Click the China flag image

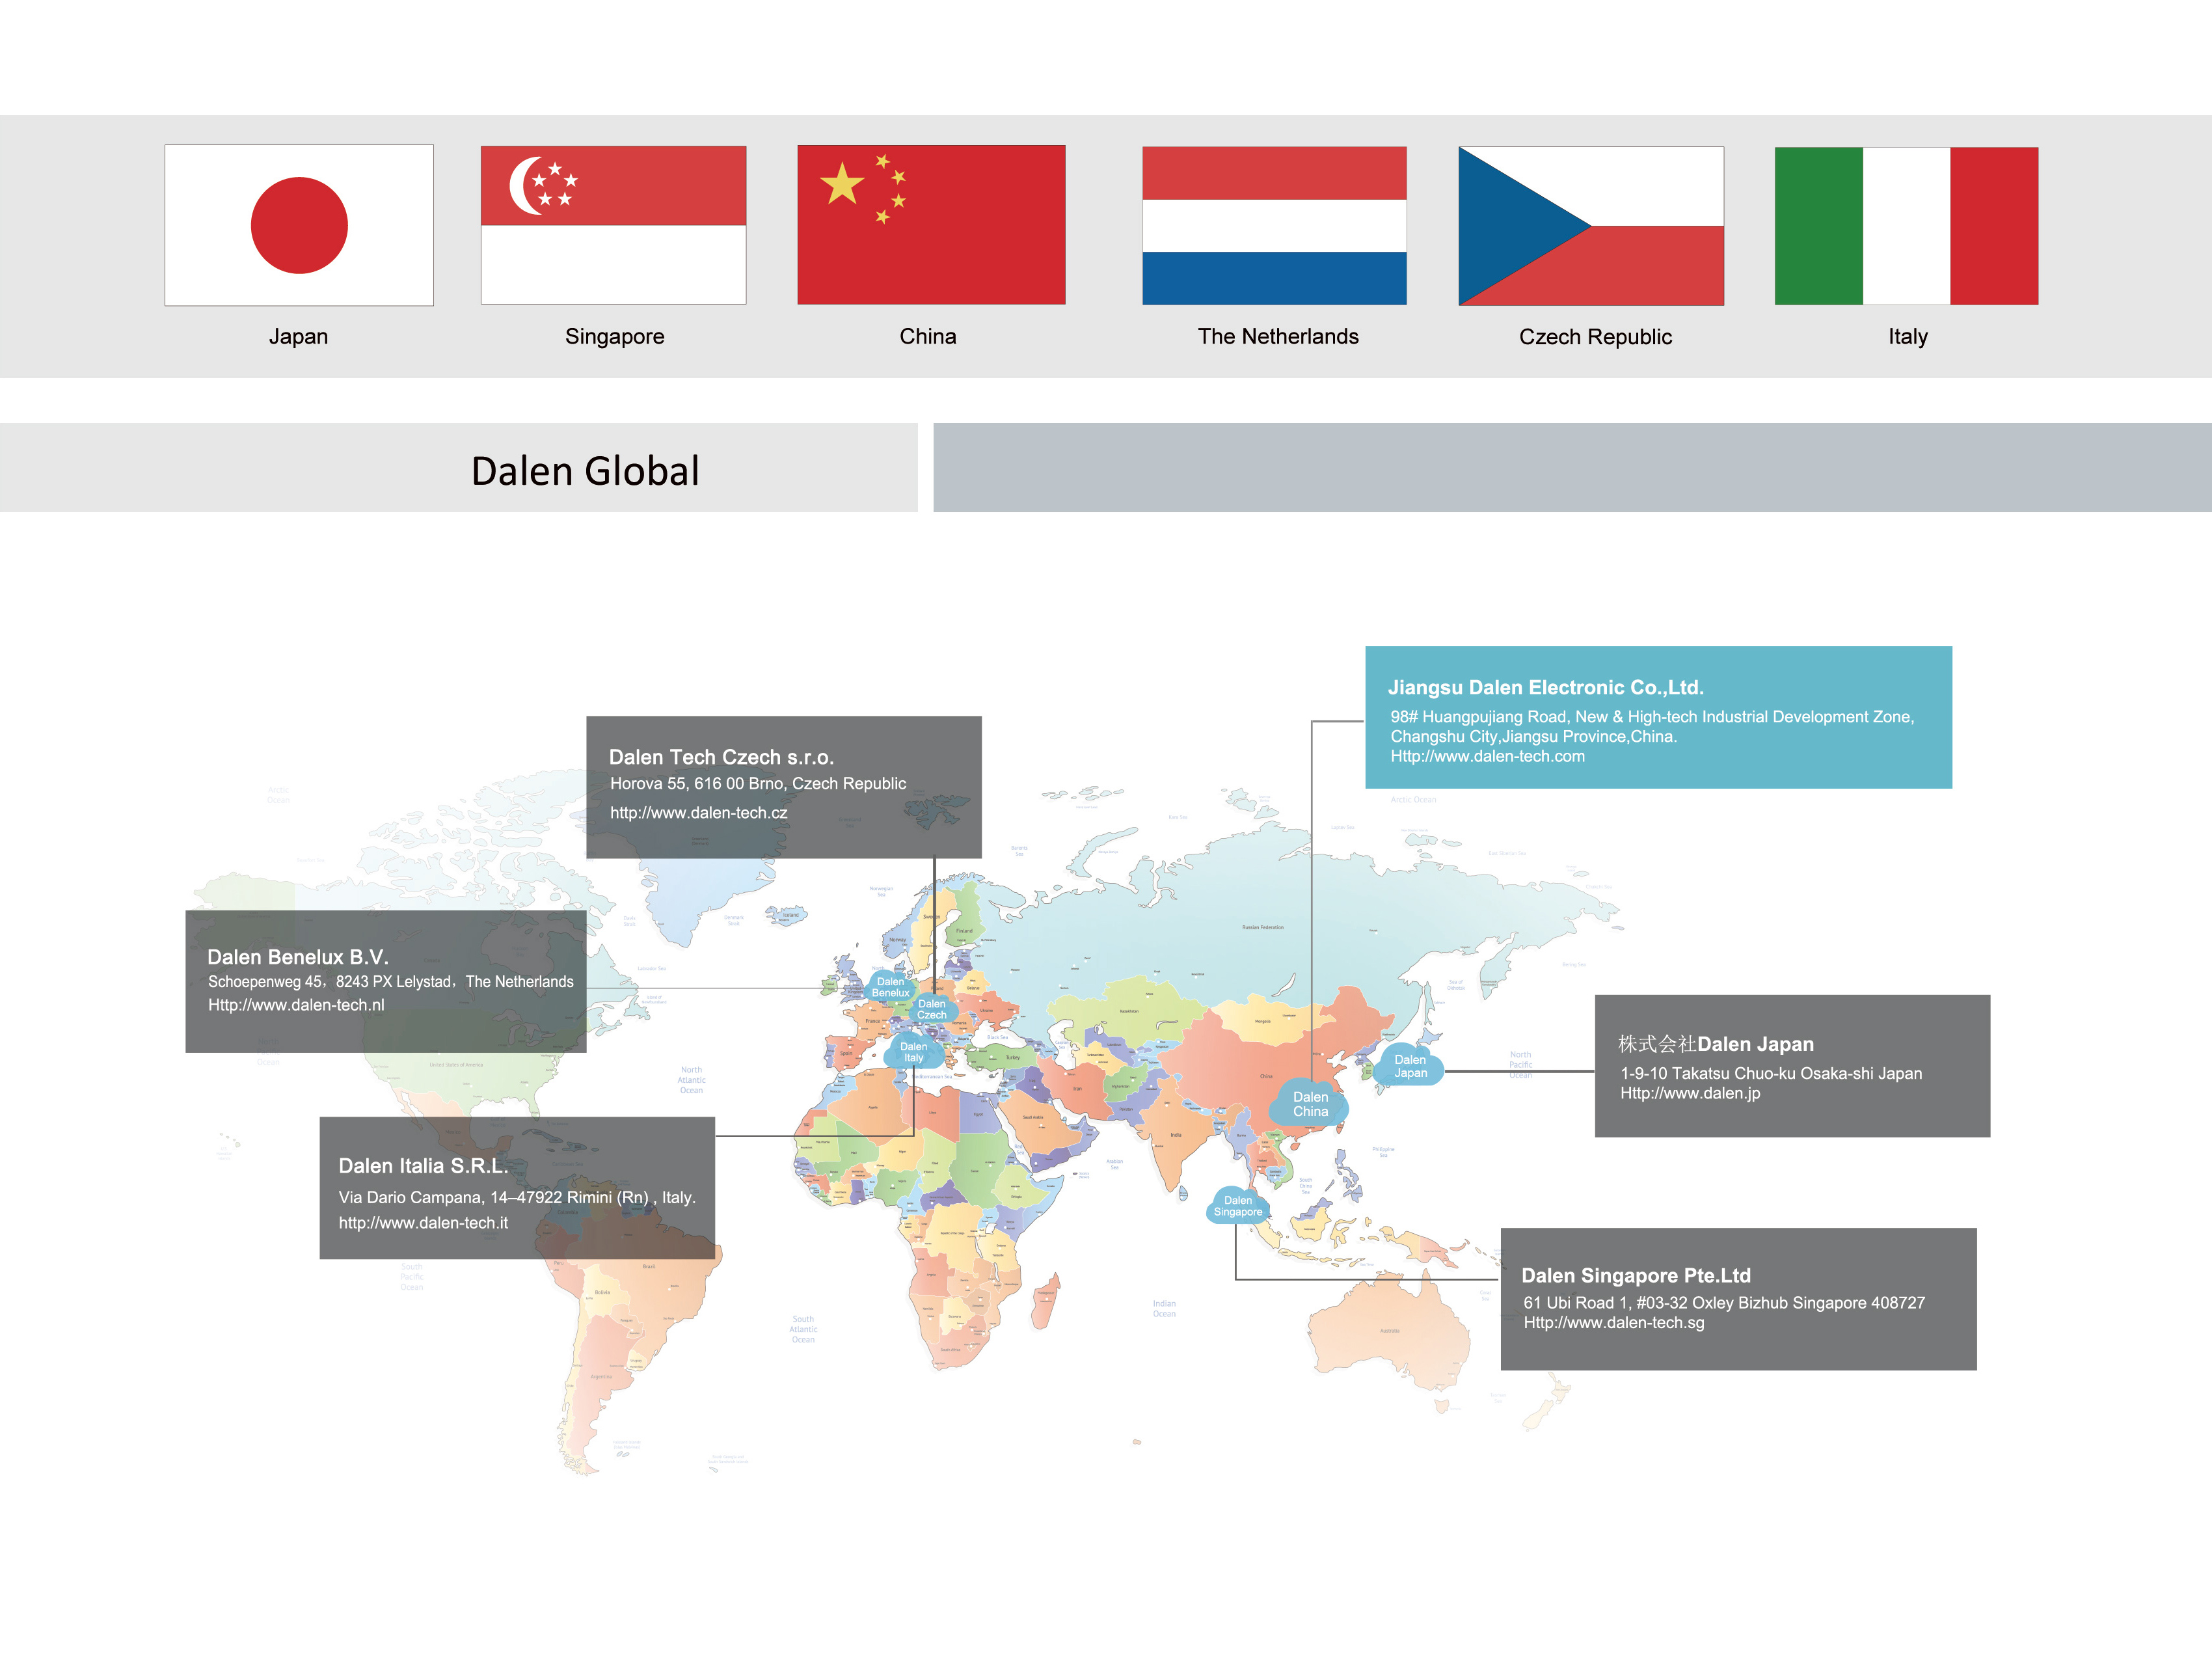point(931,224)
